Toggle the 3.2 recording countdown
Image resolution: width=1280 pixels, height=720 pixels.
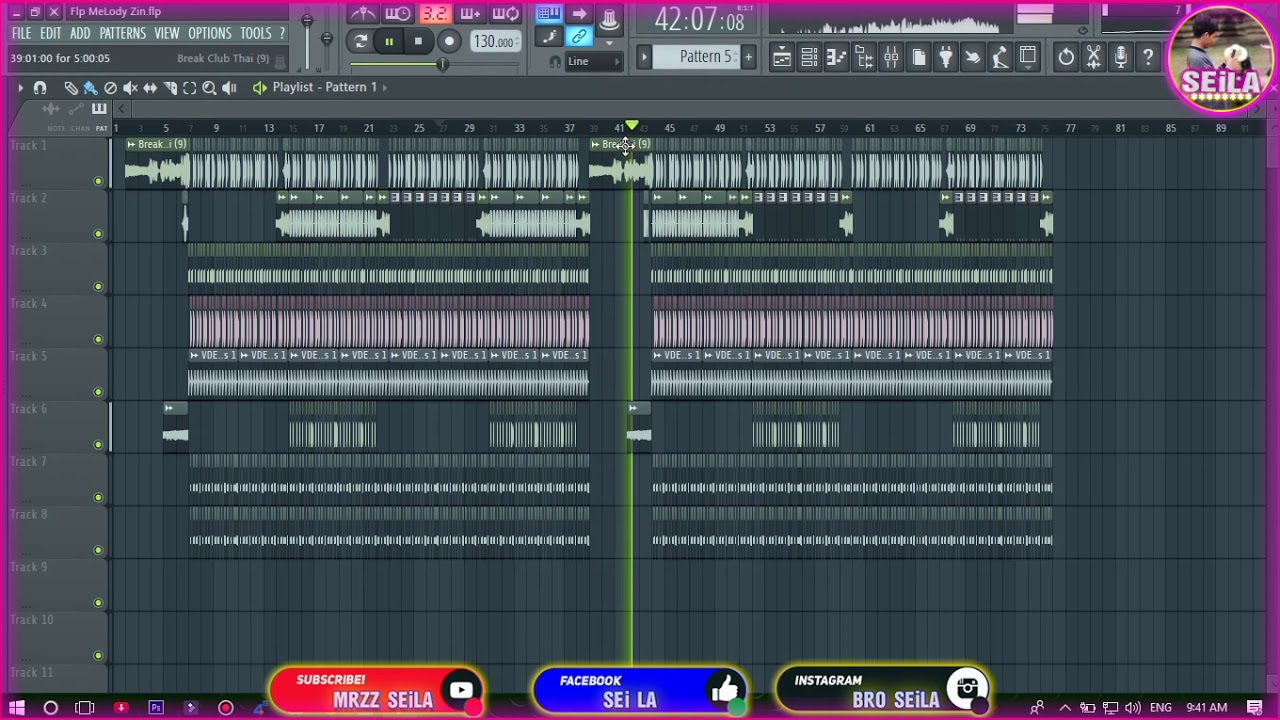[x=434, y=14]
